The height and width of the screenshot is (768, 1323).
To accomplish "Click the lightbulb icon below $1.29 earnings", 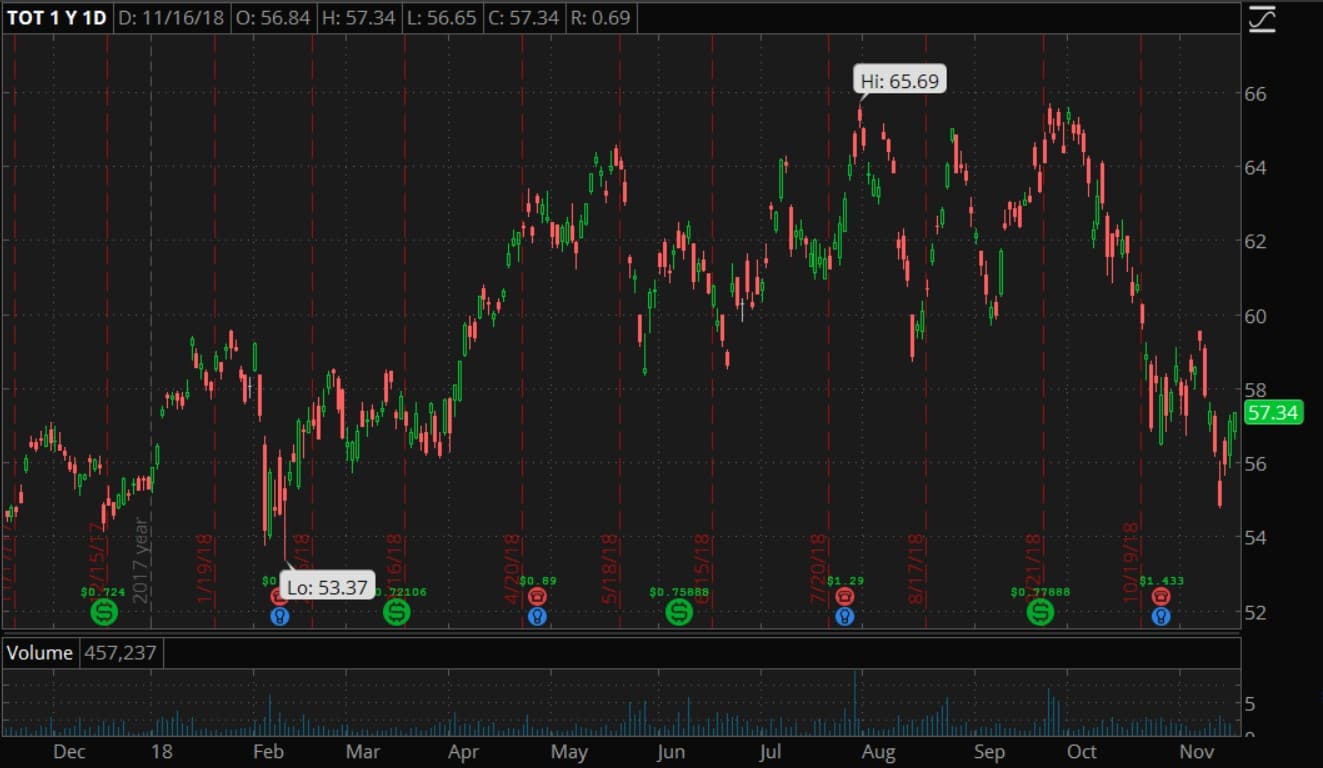I will point(845,616).
